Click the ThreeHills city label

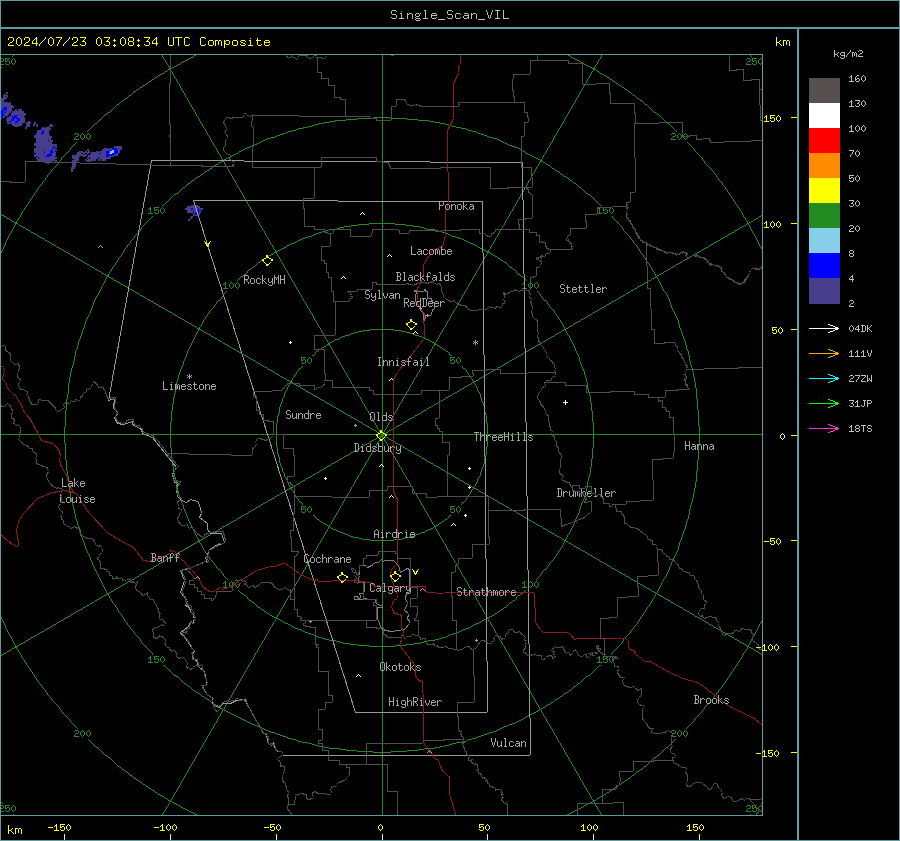click(x=503, y=437)
